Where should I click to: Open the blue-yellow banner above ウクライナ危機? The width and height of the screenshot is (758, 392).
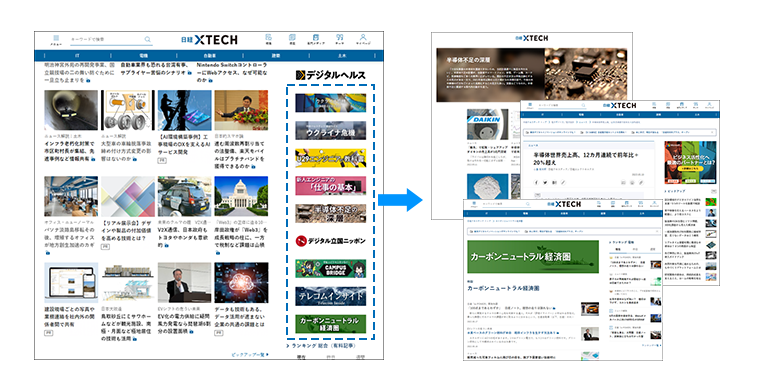331,103
